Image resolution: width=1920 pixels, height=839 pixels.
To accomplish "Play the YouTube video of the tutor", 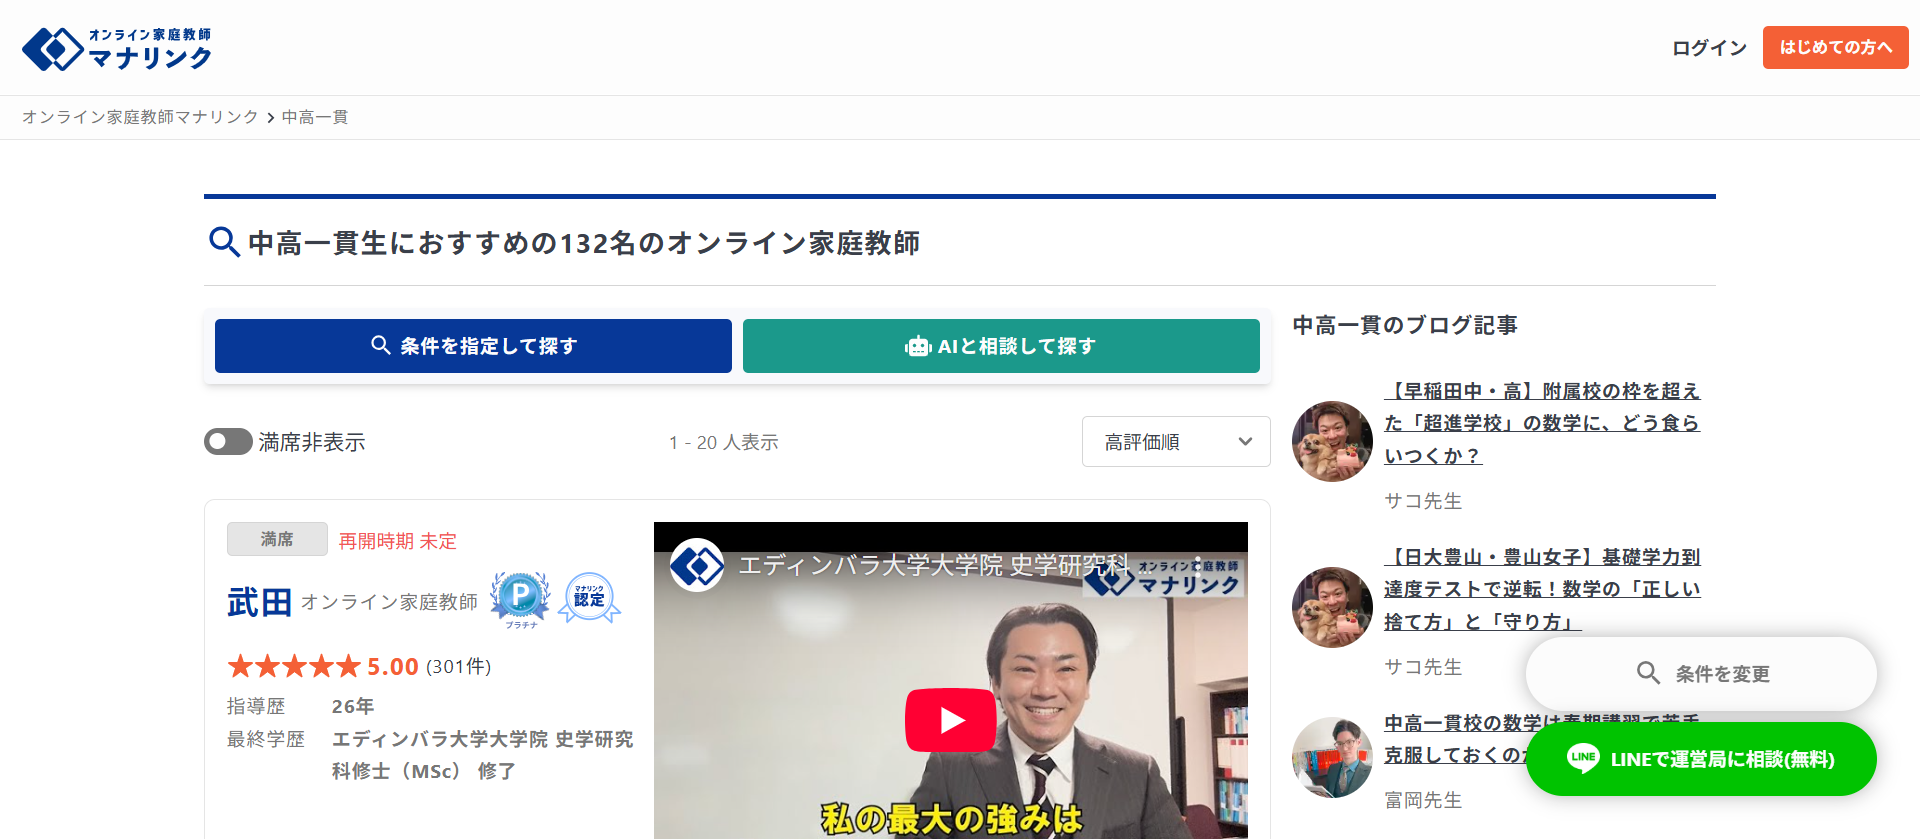I will click(950, 720).
